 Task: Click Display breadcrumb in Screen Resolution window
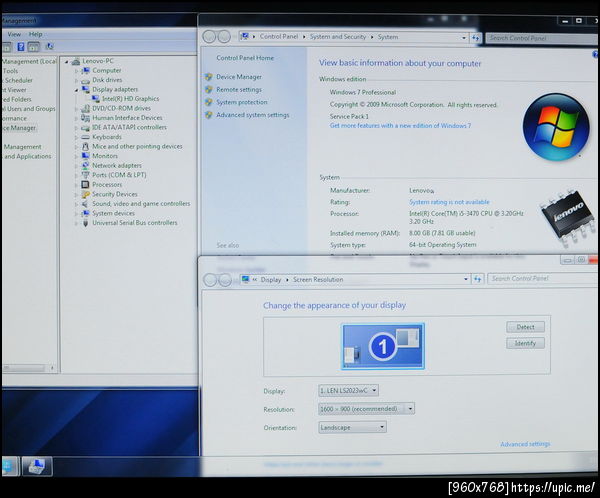(x=271, y=280)
